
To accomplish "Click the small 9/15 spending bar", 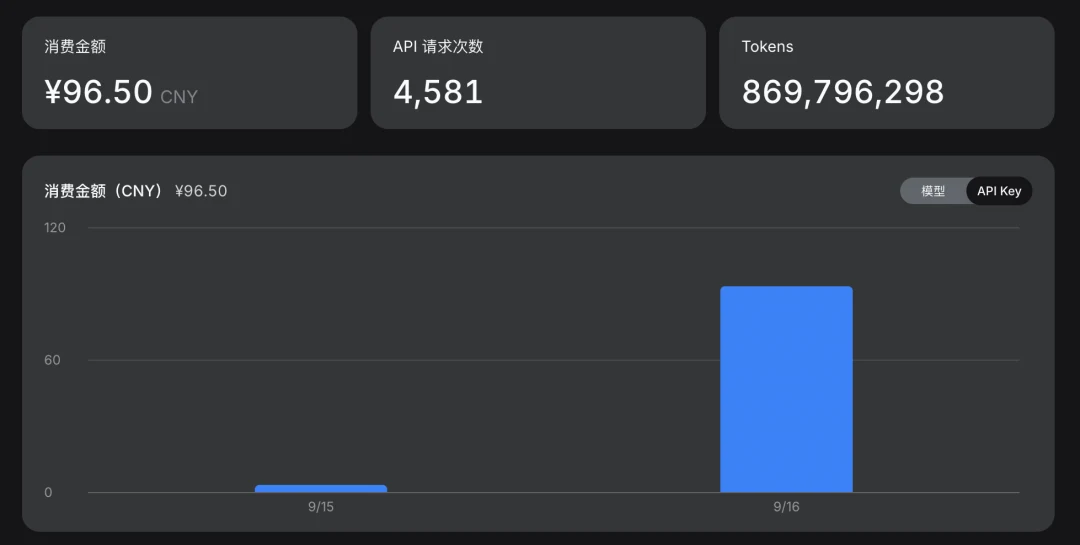I will click(321, 489).
